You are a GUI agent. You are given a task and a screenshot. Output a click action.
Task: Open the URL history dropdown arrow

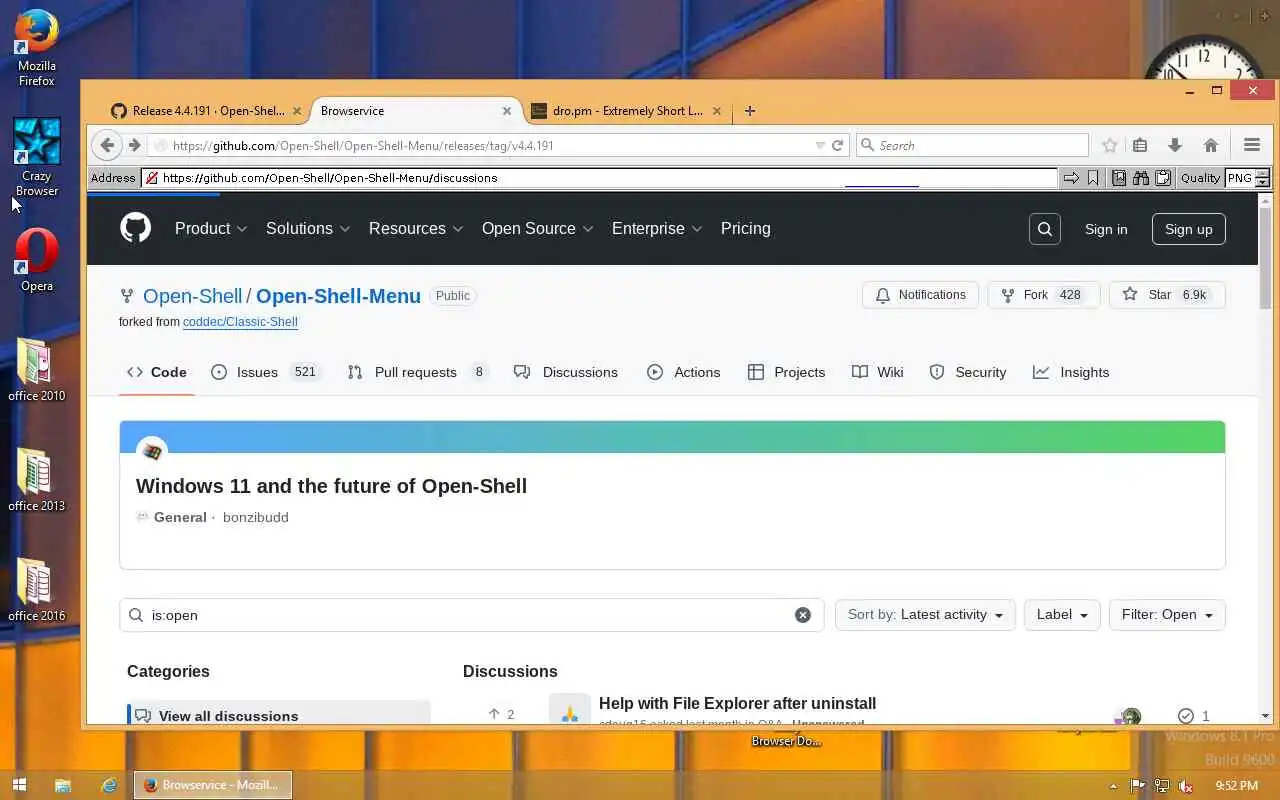tap(820, 145)
